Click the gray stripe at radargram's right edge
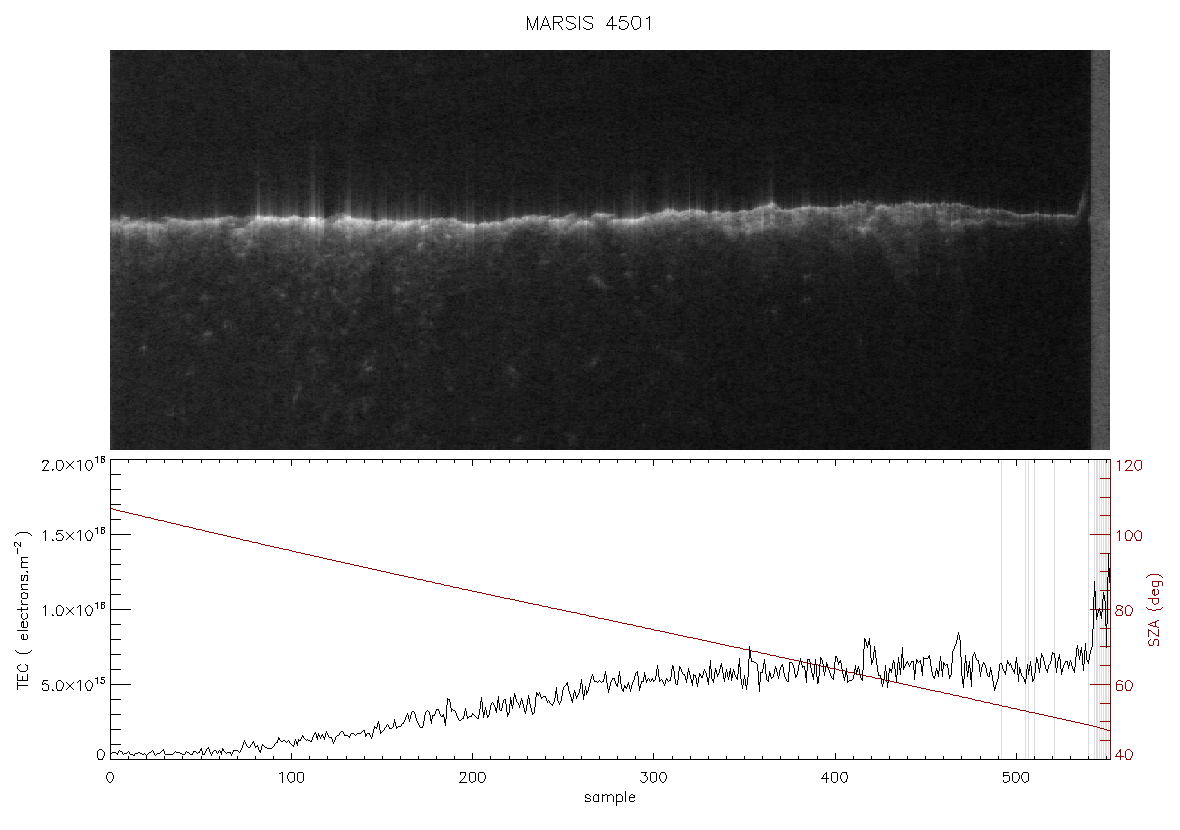1180x830 pixels. click(1100, 250)
